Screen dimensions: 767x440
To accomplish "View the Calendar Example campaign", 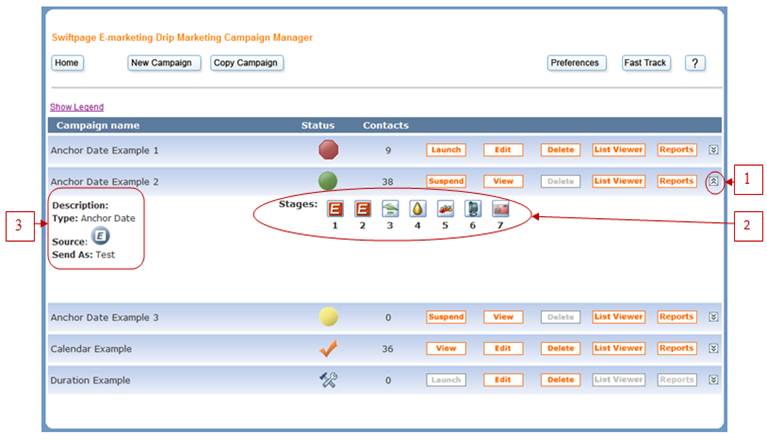I will (x=446, y=348).
